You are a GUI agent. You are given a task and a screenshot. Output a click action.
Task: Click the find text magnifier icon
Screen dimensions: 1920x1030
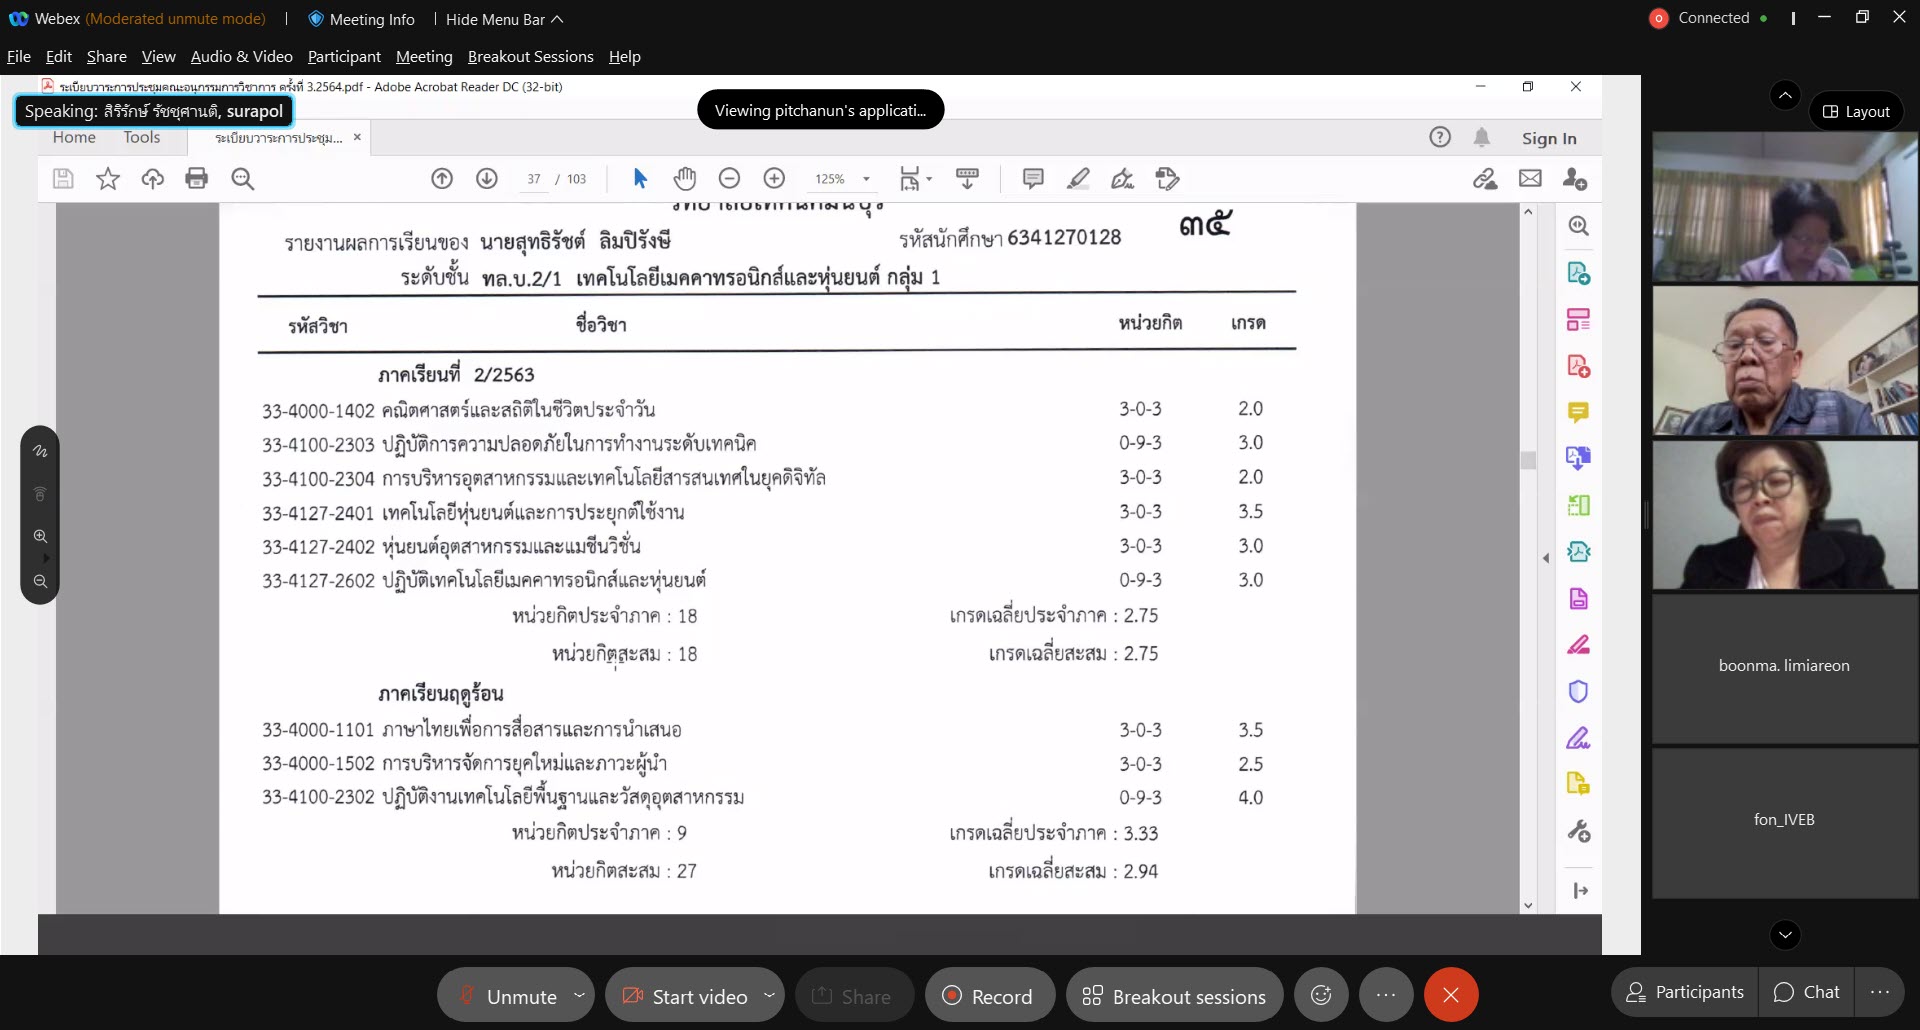[x=242, y=179]
